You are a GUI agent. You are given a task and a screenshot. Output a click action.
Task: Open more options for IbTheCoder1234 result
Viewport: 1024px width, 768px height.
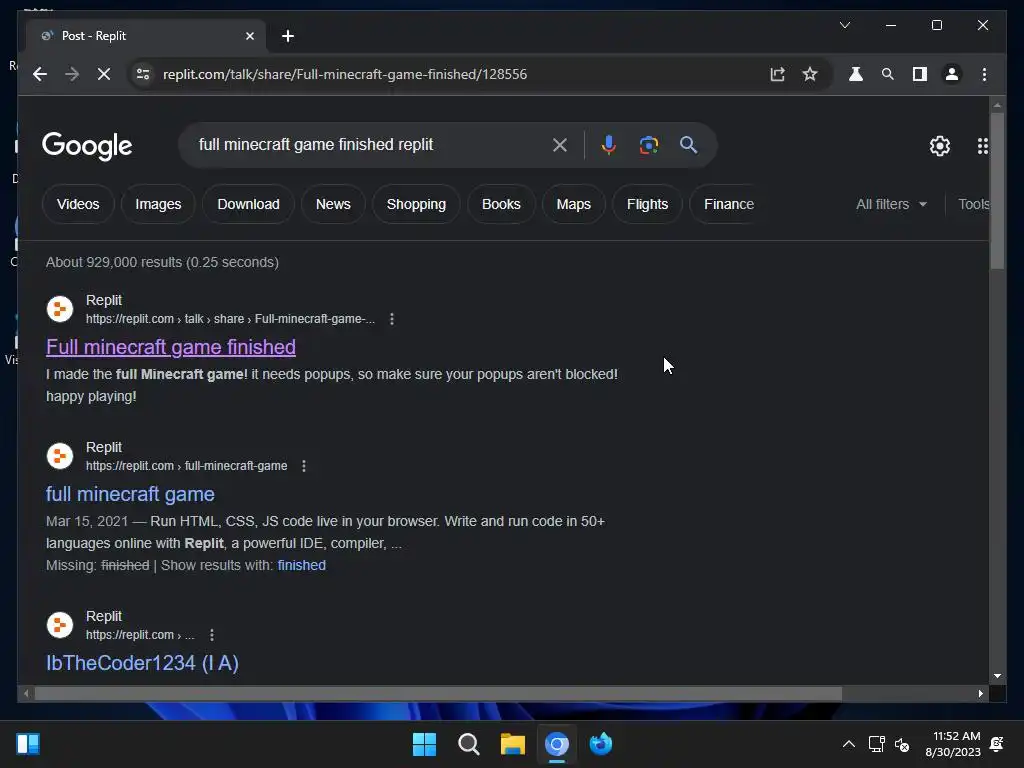(212, 635)
